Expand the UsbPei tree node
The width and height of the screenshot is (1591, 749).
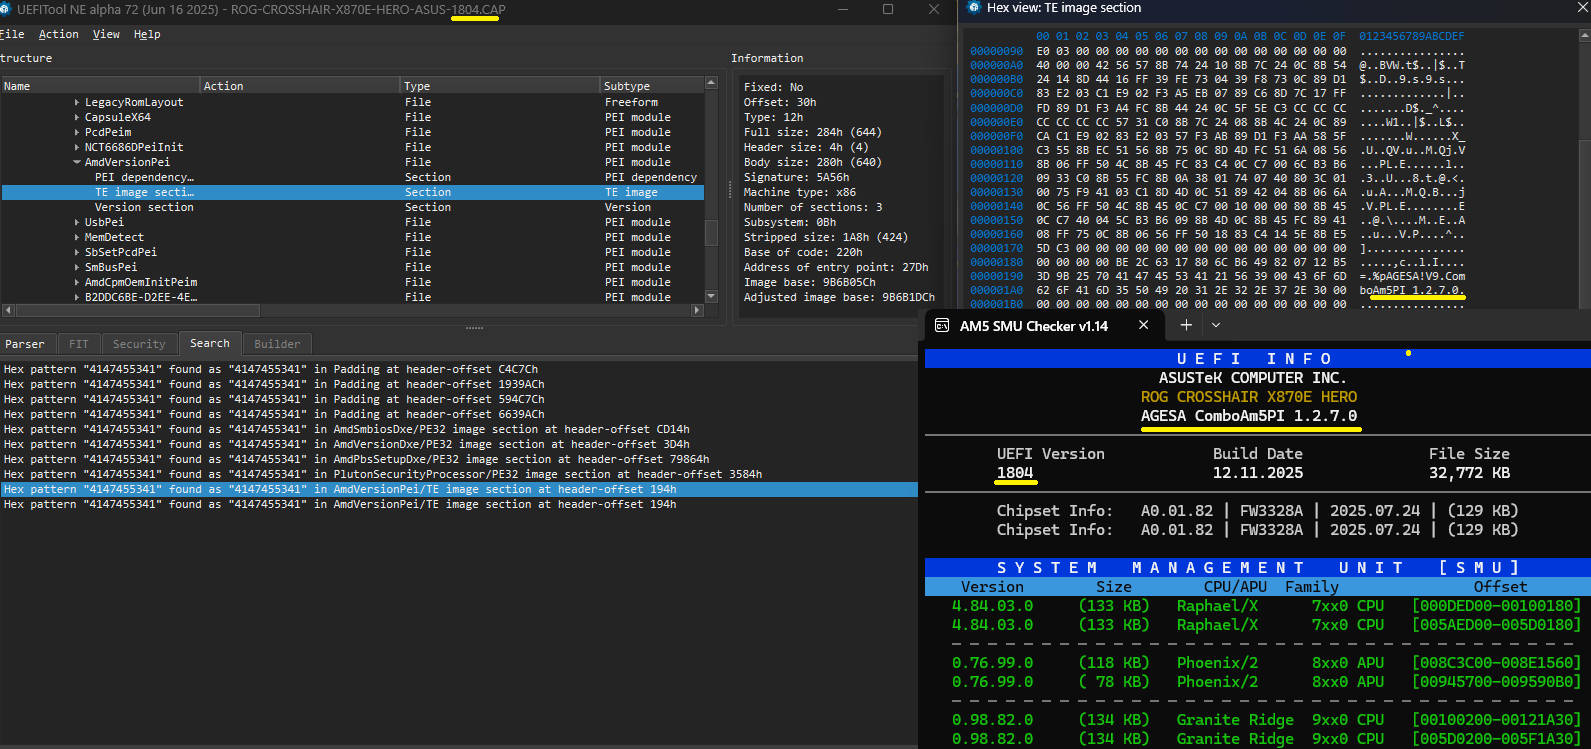[77, 222]
